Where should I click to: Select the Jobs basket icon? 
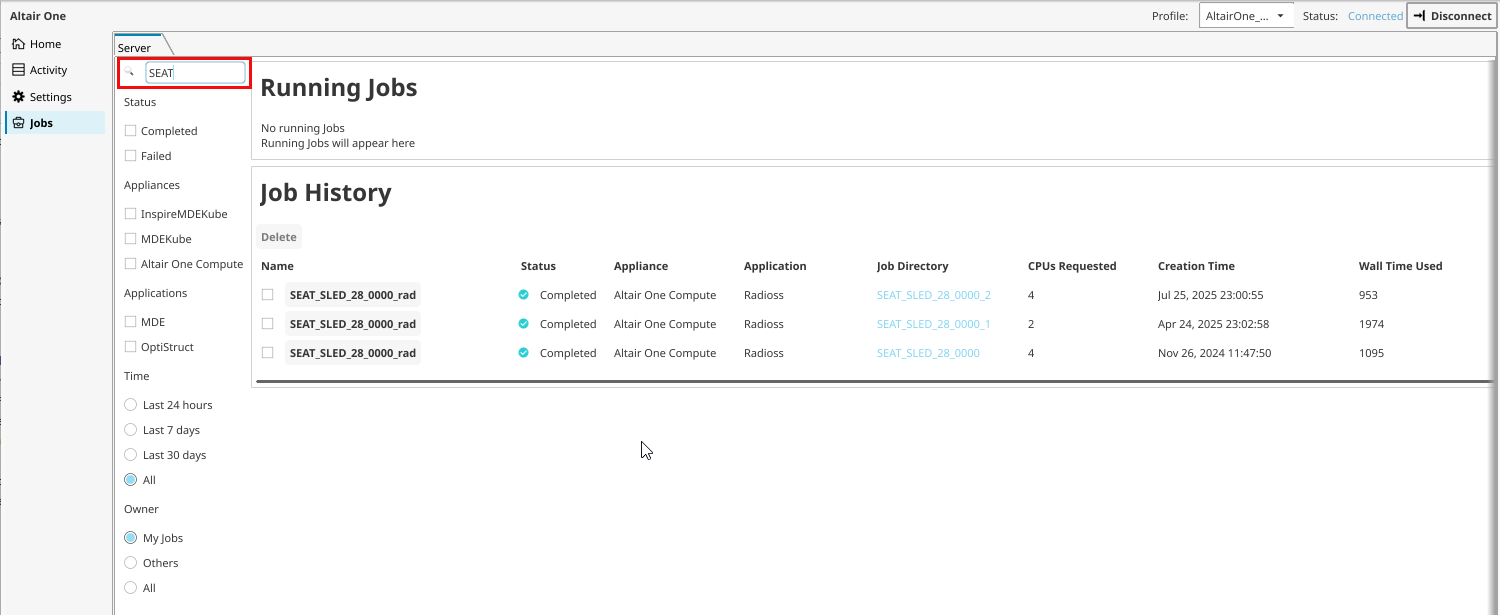coord(18,123)
